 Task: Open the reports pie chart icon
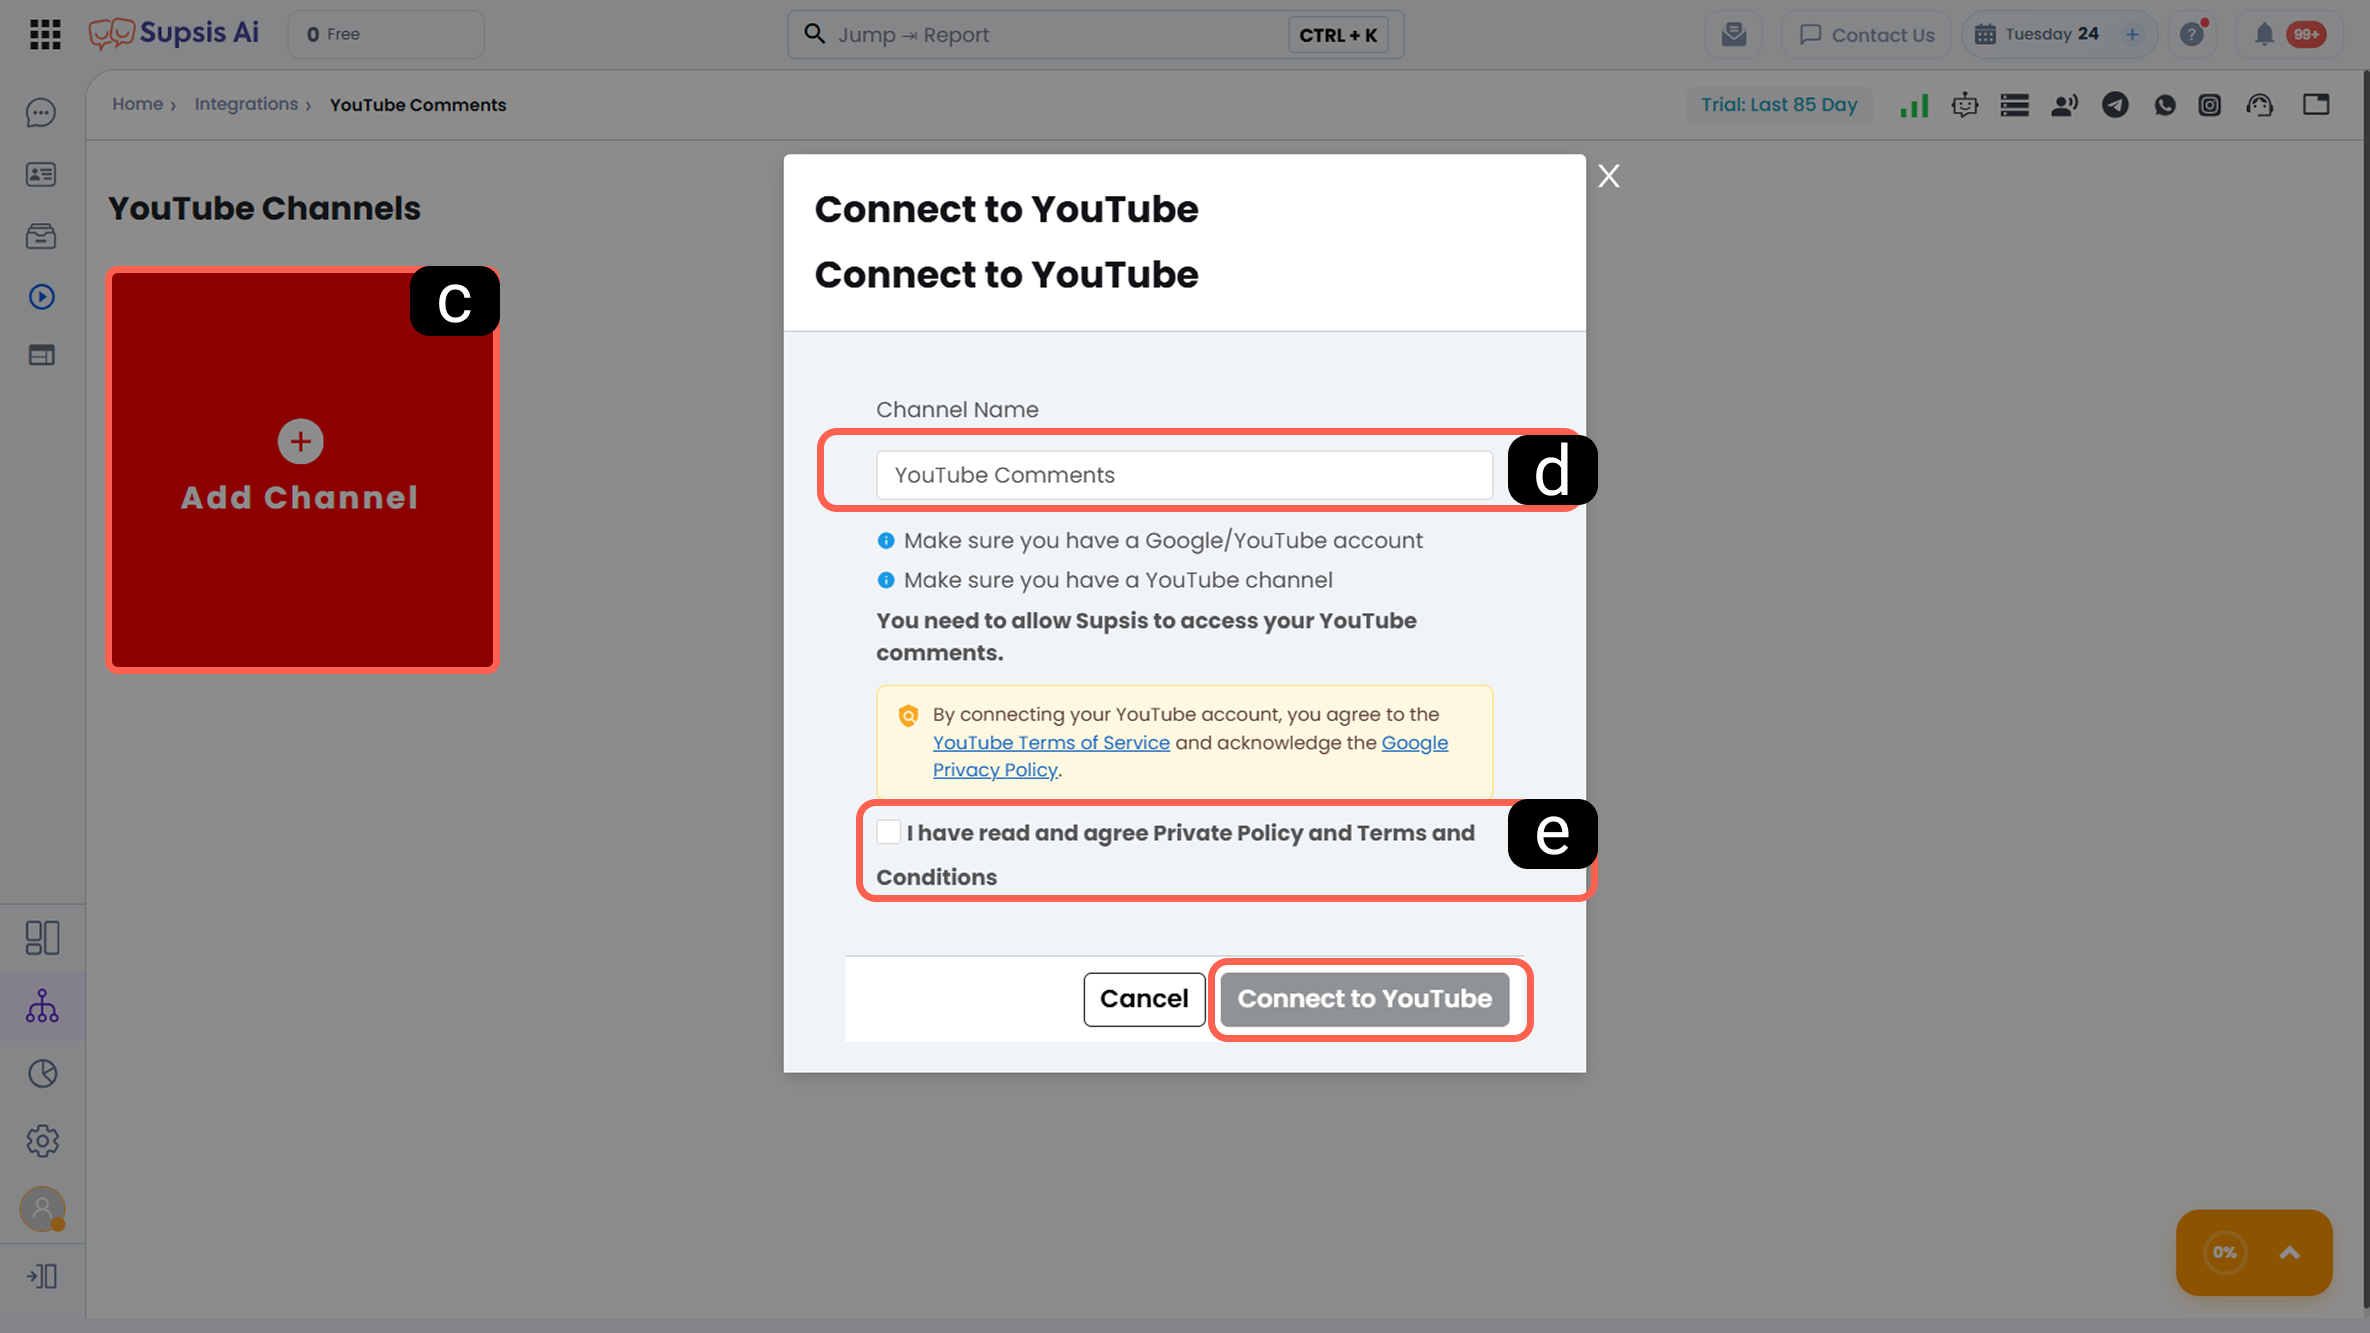(42, 1073)
